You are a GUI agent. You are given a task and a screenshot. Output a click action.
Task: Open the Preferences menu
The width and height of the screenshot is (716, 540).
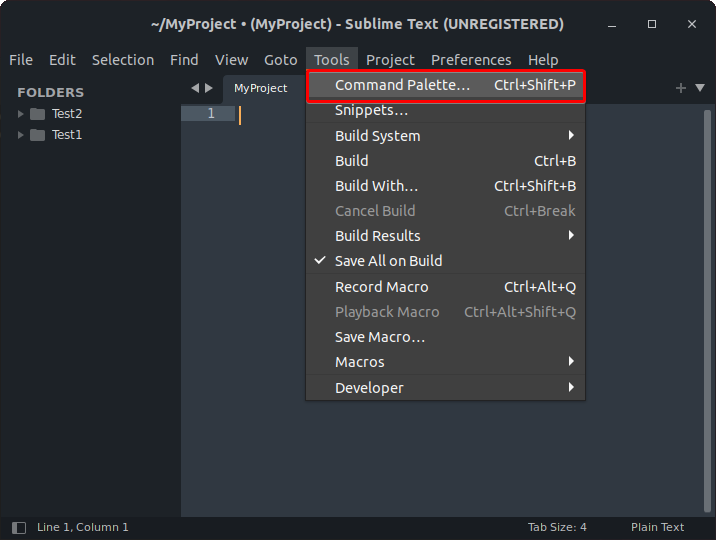(x=471, y=60)
